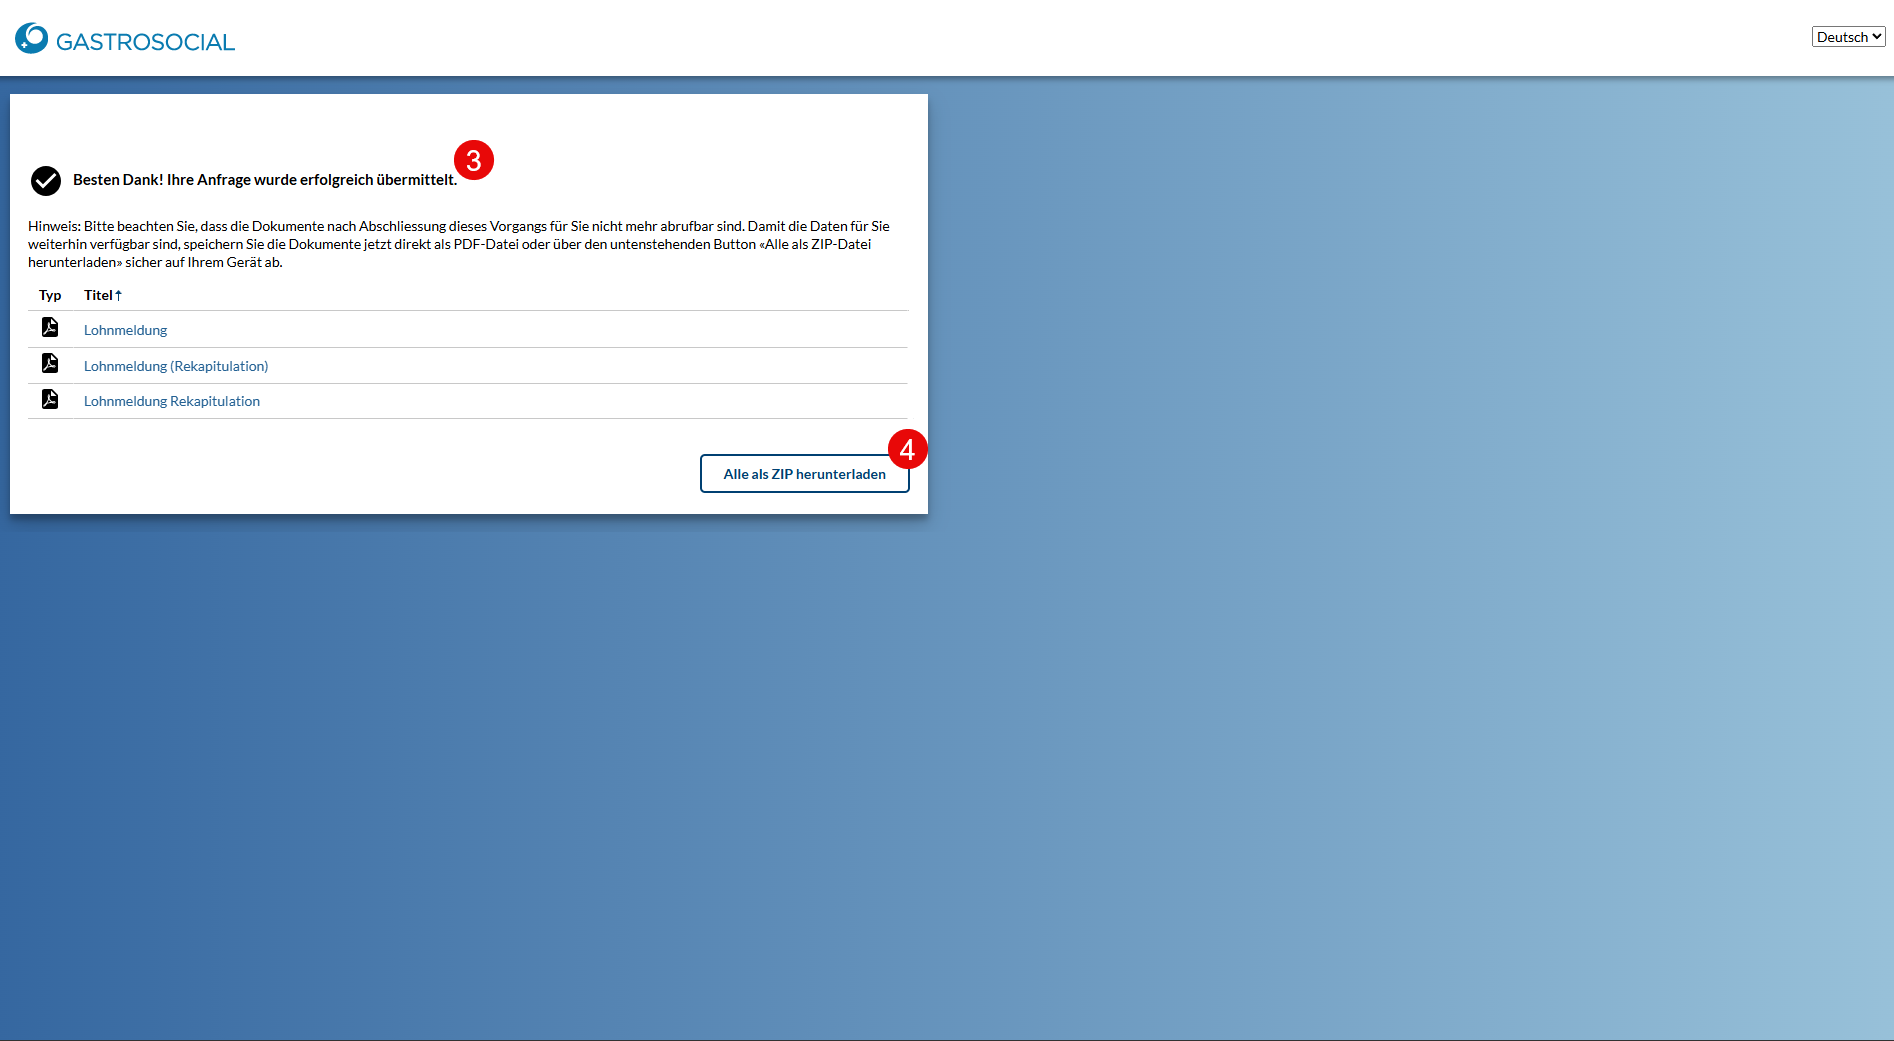
Task: Click the GASTROSOCIAL wordmark text
Action: point(145,42)
